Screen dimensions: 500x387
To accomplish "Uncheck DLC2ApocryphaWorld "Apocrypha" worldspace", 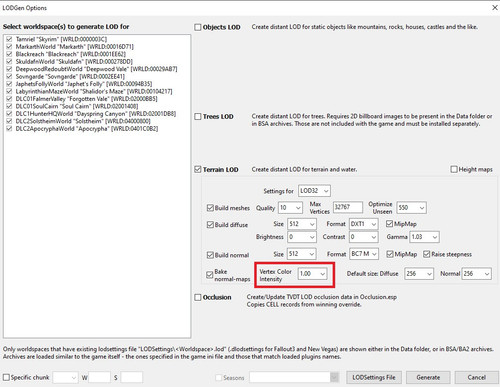I will click(x=9, y=129).
